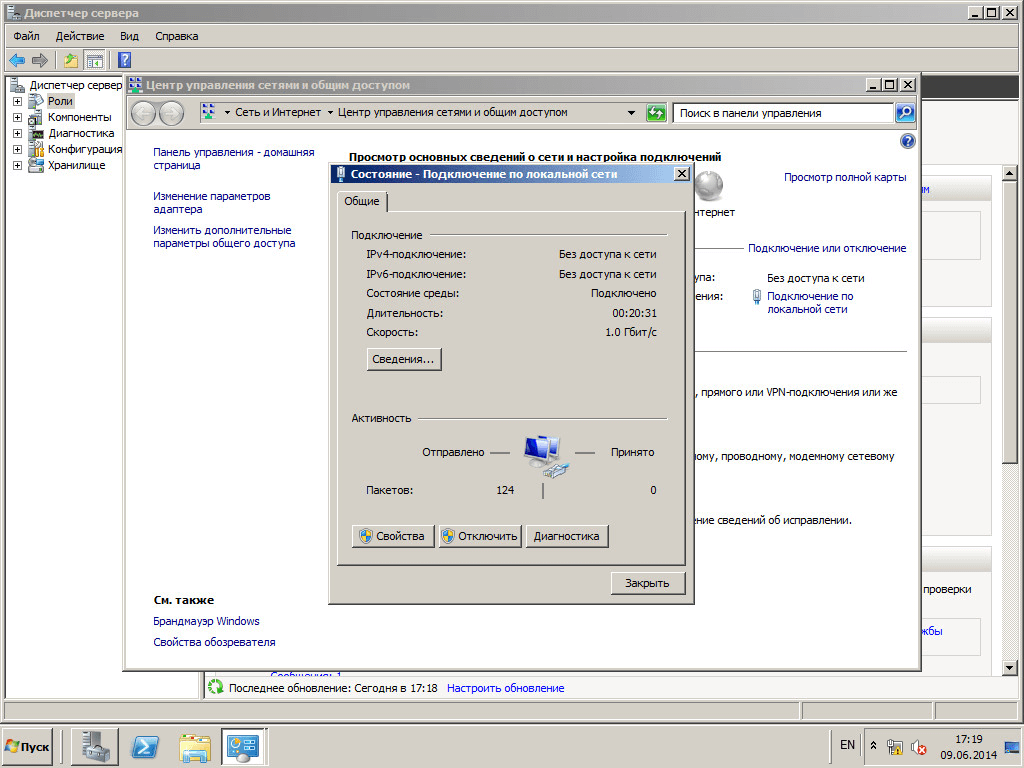This screenshot has width=1024, height=768.
Task: Expand the Хранилище tree node
Action: (17, 165)
